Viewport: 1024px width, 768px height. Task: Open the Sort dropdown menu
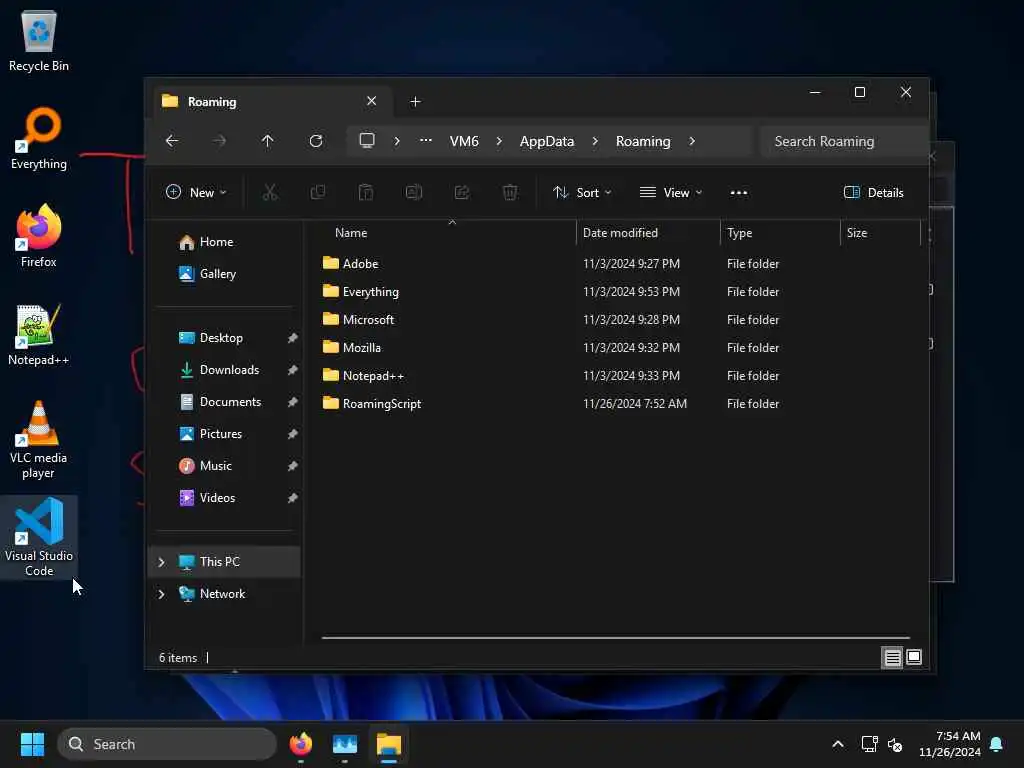point(583,192)
